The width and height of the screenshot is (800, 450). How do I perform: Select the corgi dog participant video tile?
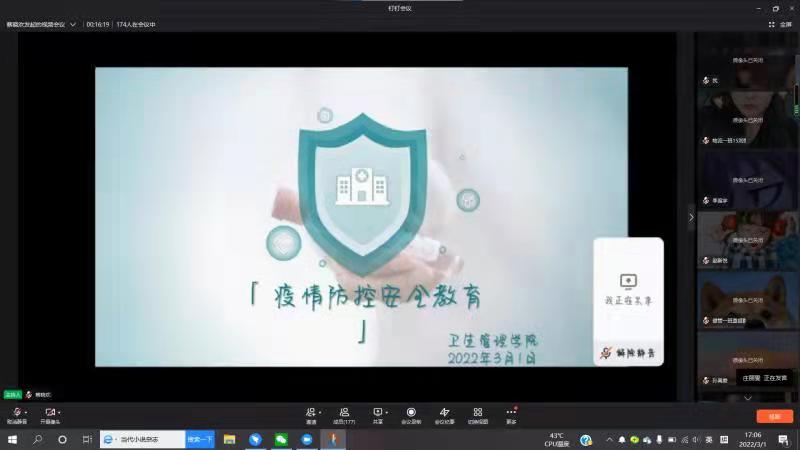pyautogui.click(x=746, y=298)
